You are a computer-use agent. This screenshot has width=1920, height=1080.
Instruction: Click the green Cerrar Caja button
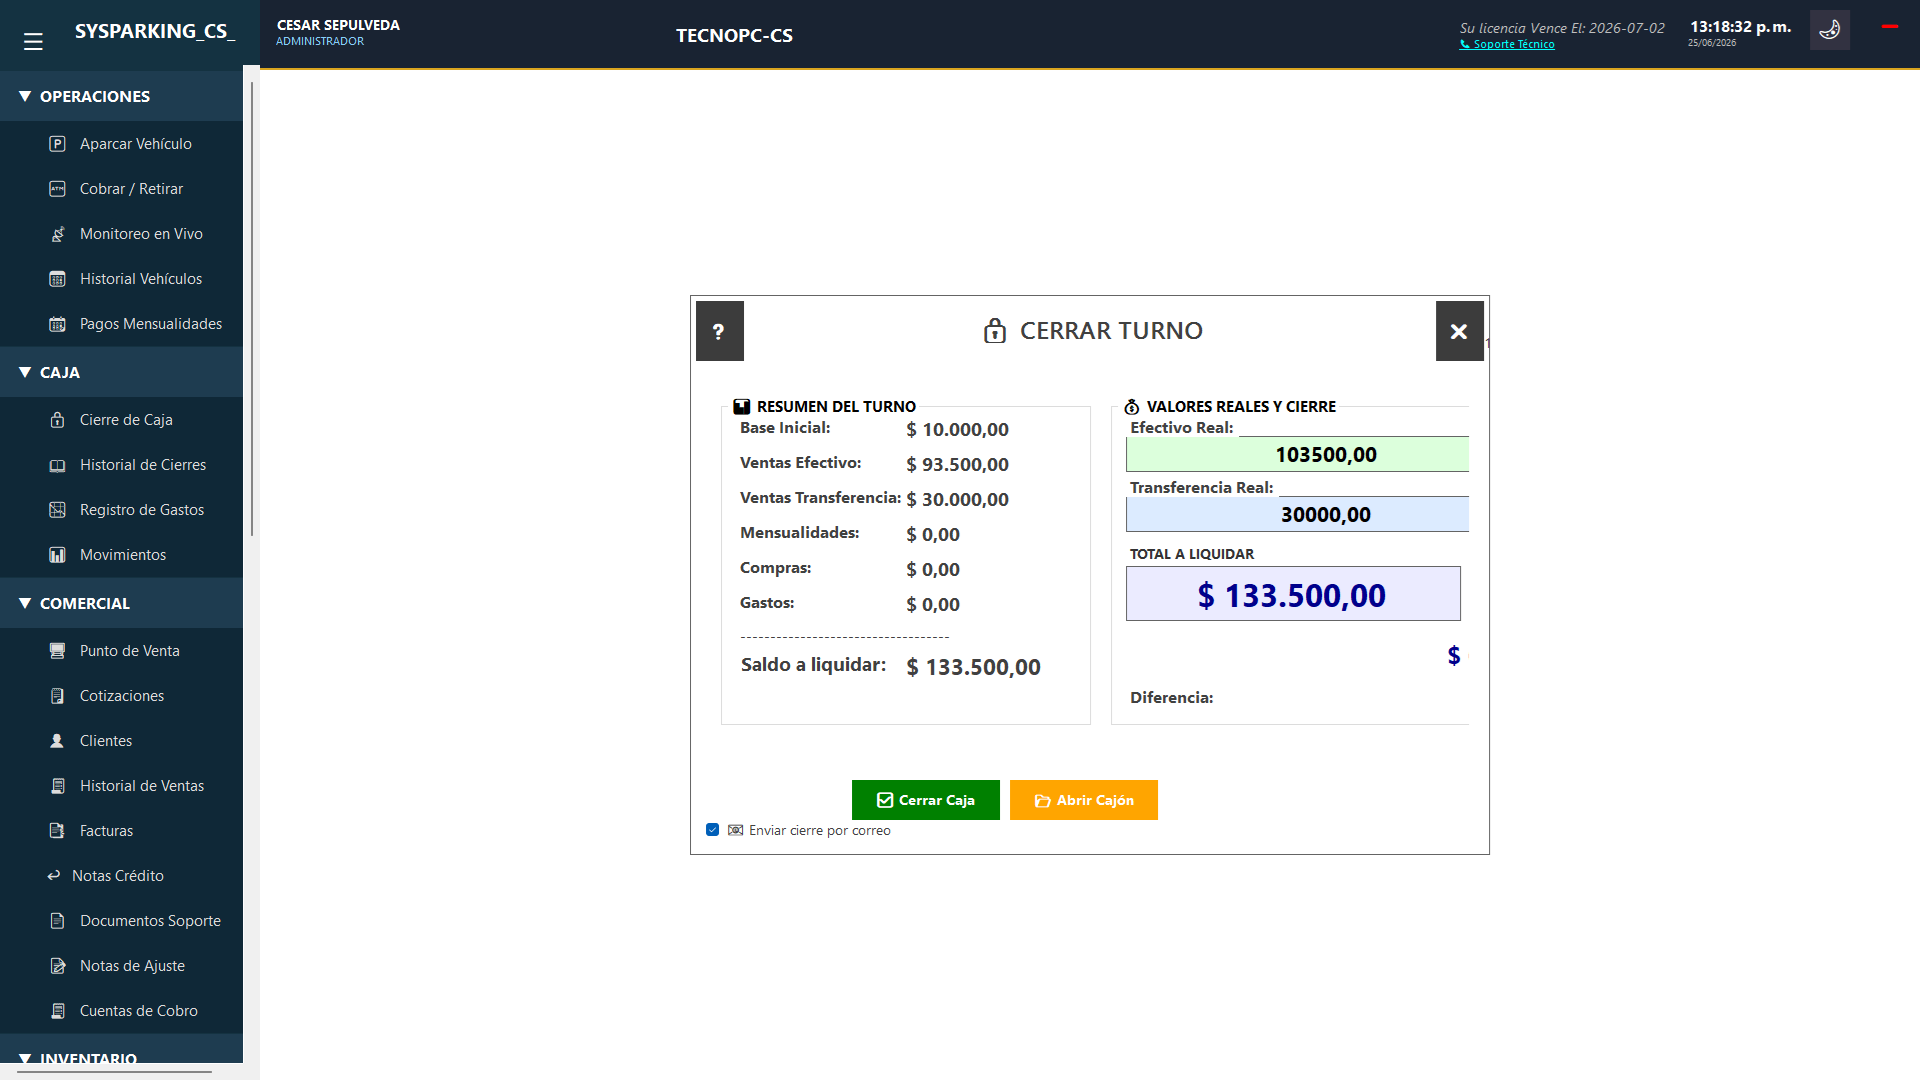[x=925, y=800]
